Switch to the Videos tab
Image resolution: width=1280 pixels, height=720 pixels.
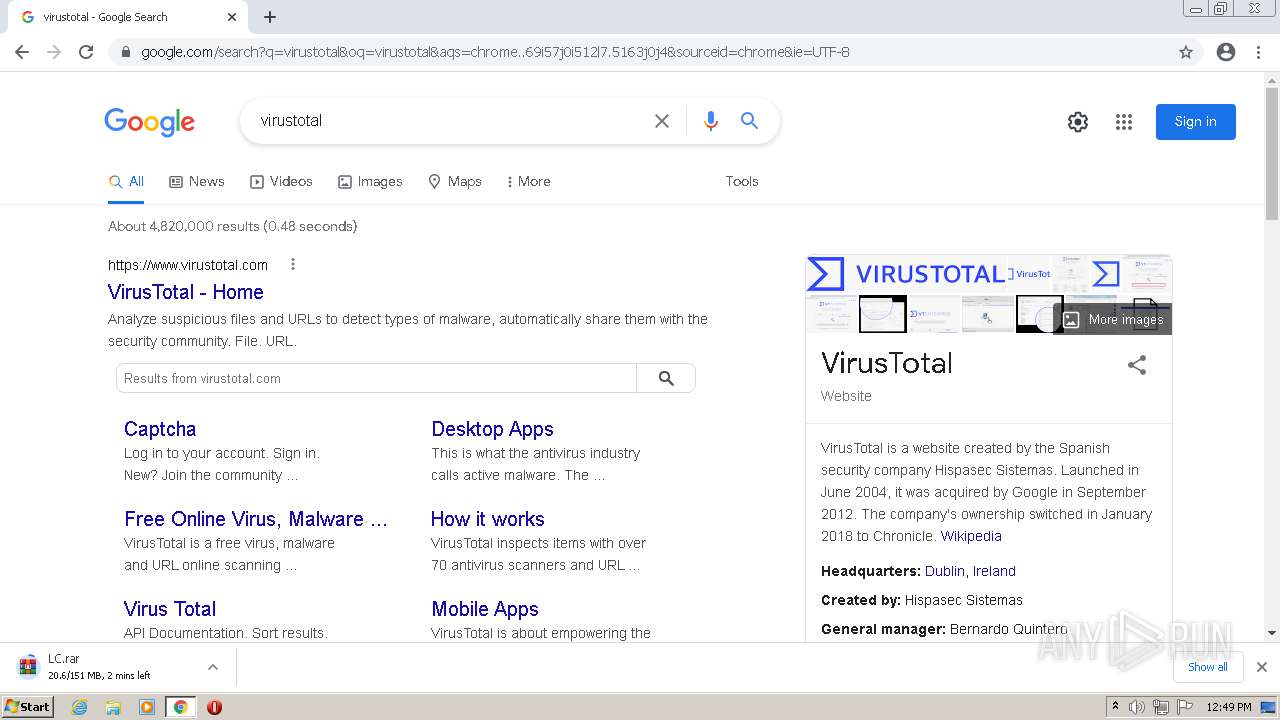tap(281, 182)
